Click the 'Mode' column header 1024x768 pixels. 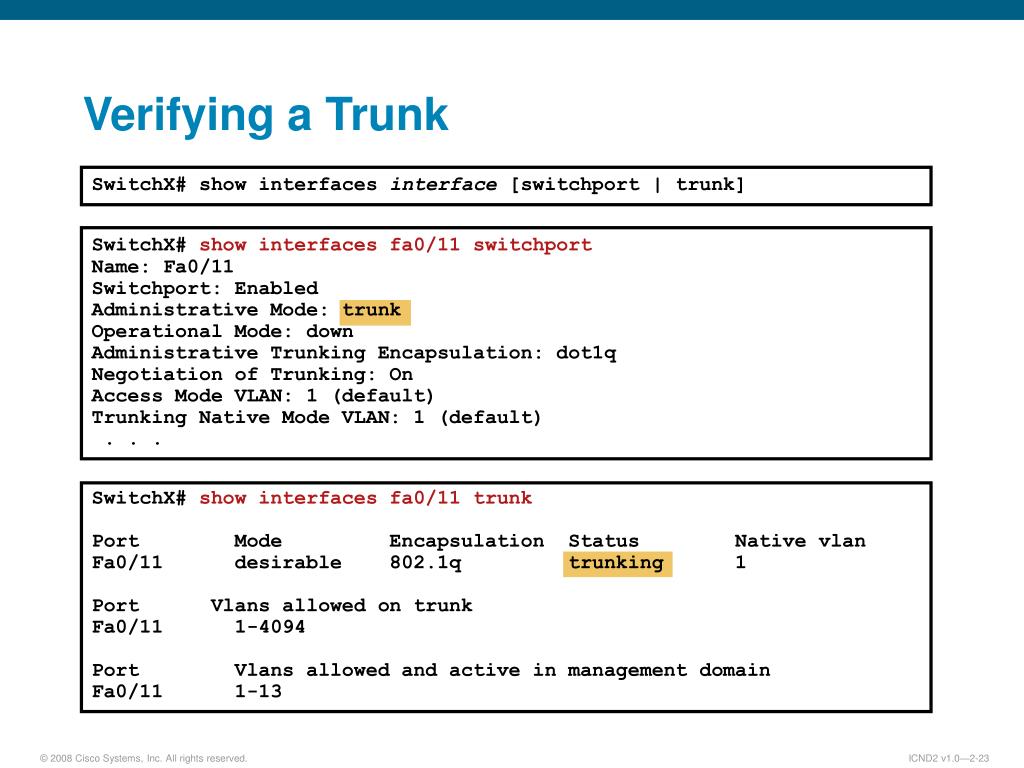tap(257, 541)
